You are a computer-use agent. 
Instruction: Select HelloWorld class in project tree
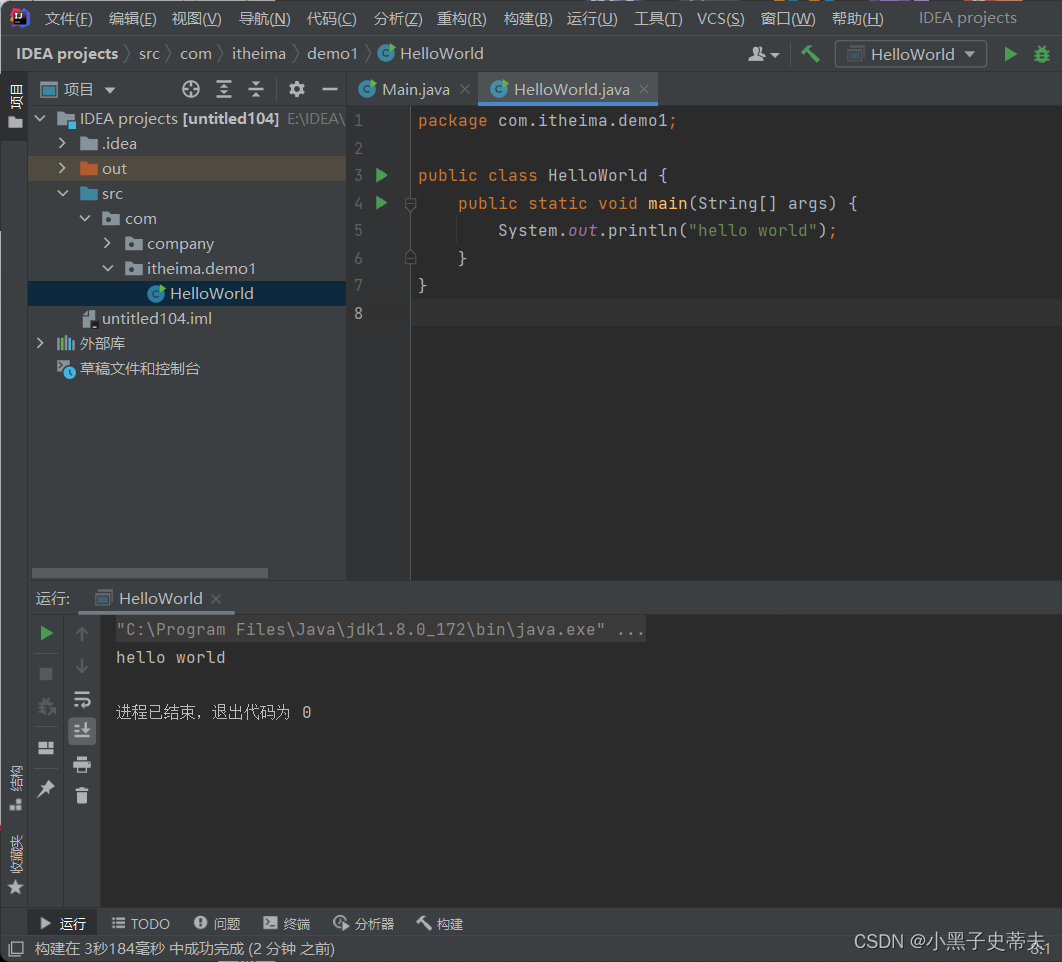click(187, 293)
